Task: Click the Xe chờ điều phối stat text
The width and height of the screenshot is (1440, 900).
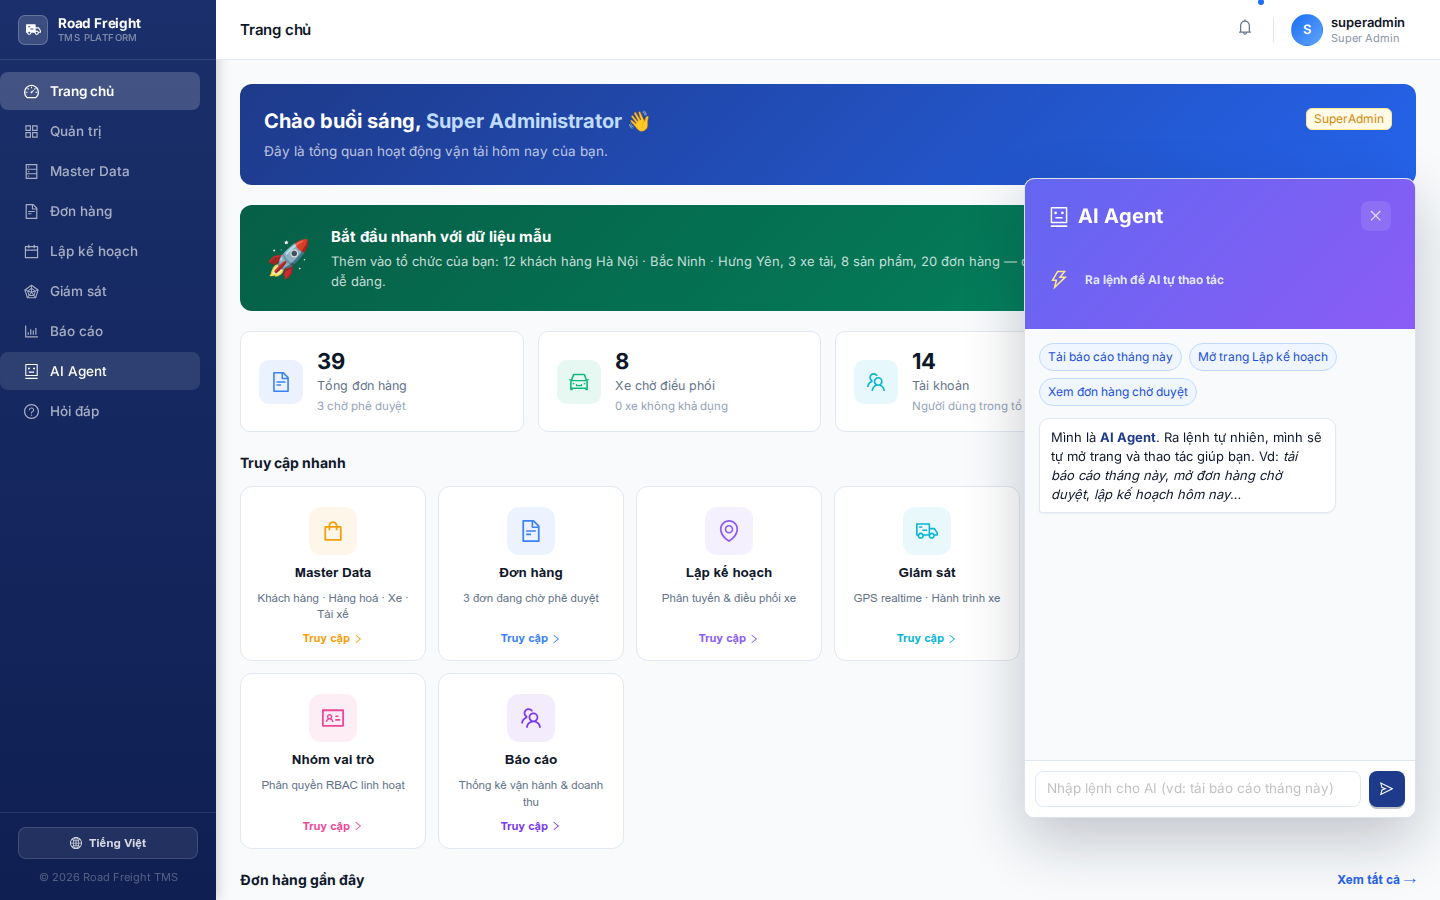Action: [665, 386]
